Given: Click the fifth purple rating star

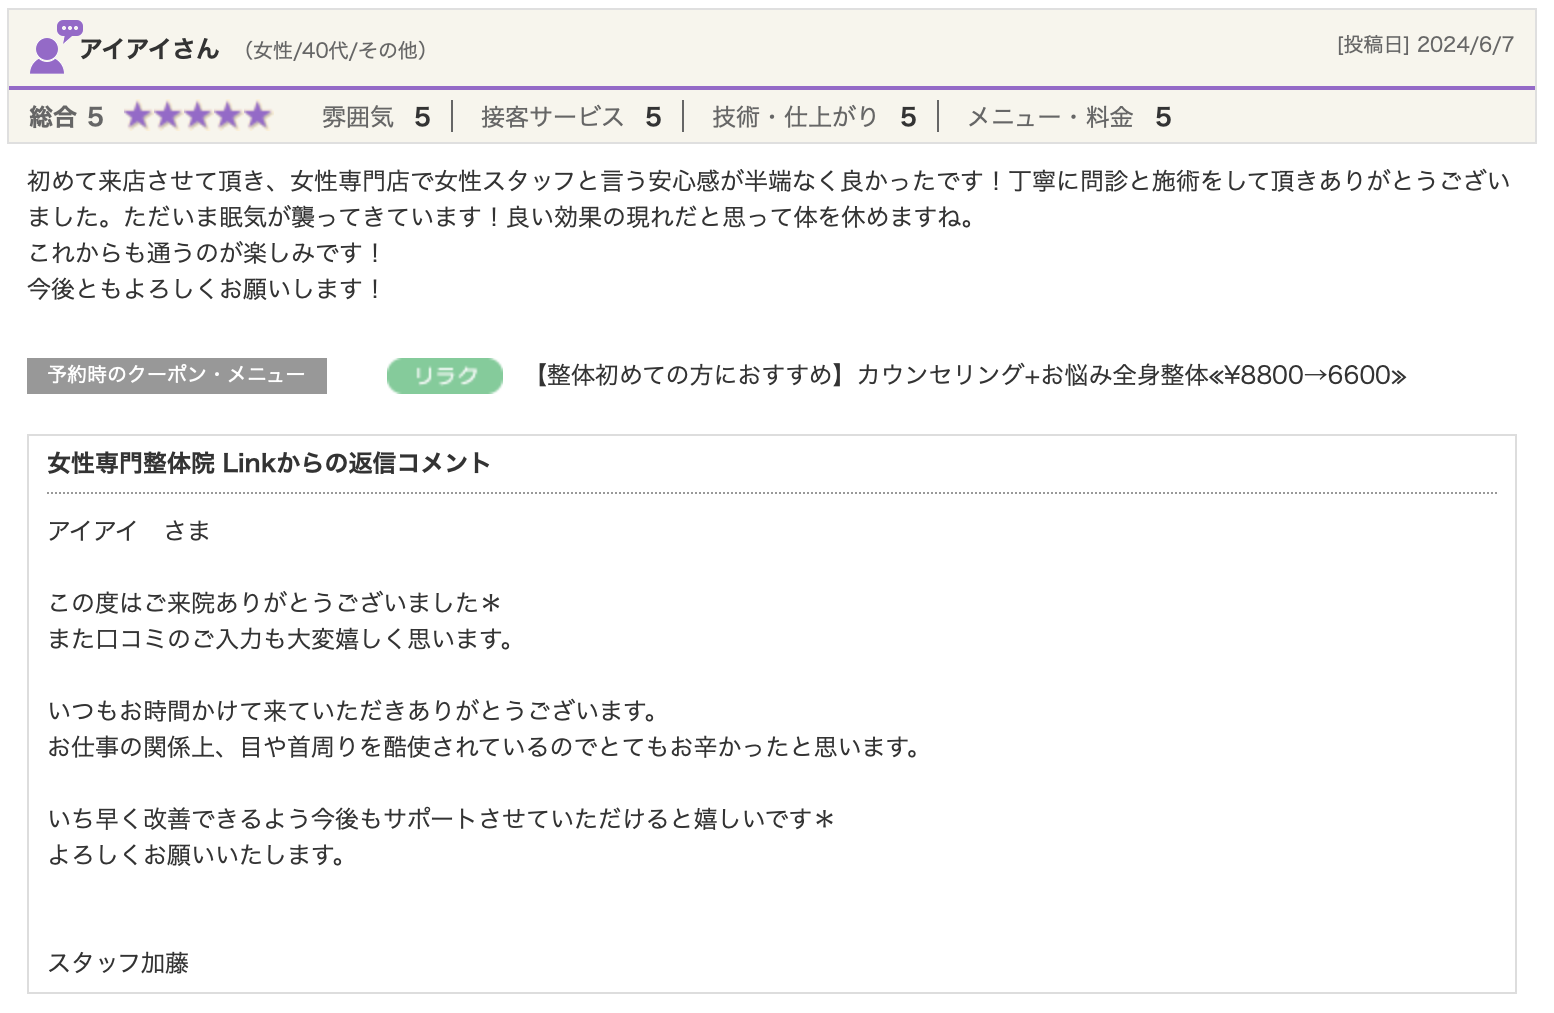Looking at the screenshot, I should [258, 117].
